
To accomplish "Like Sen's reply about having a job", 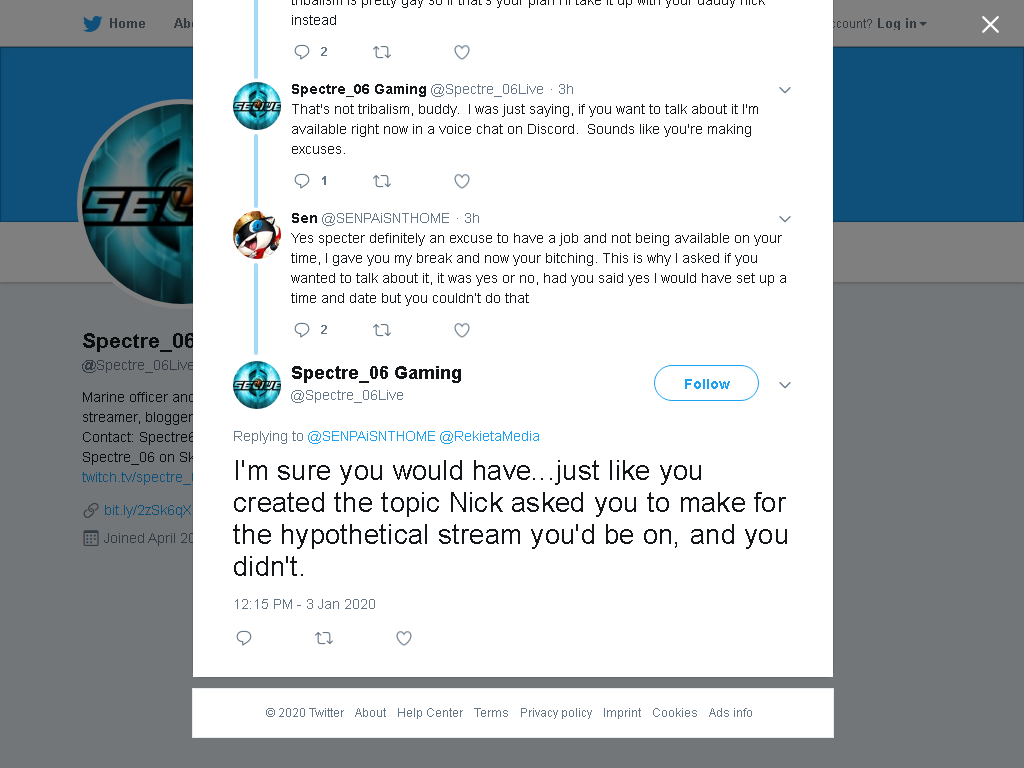I will point(462,330).
